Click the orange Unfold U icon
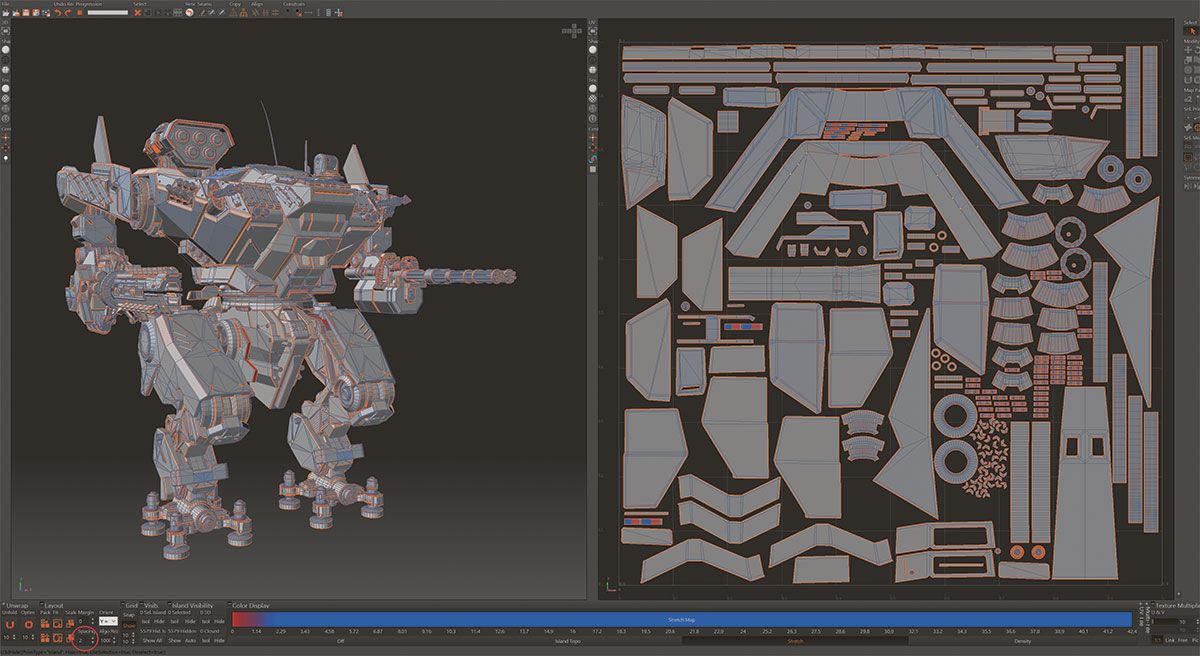This screenshot has width=1200, height=656. coord(12,624)
